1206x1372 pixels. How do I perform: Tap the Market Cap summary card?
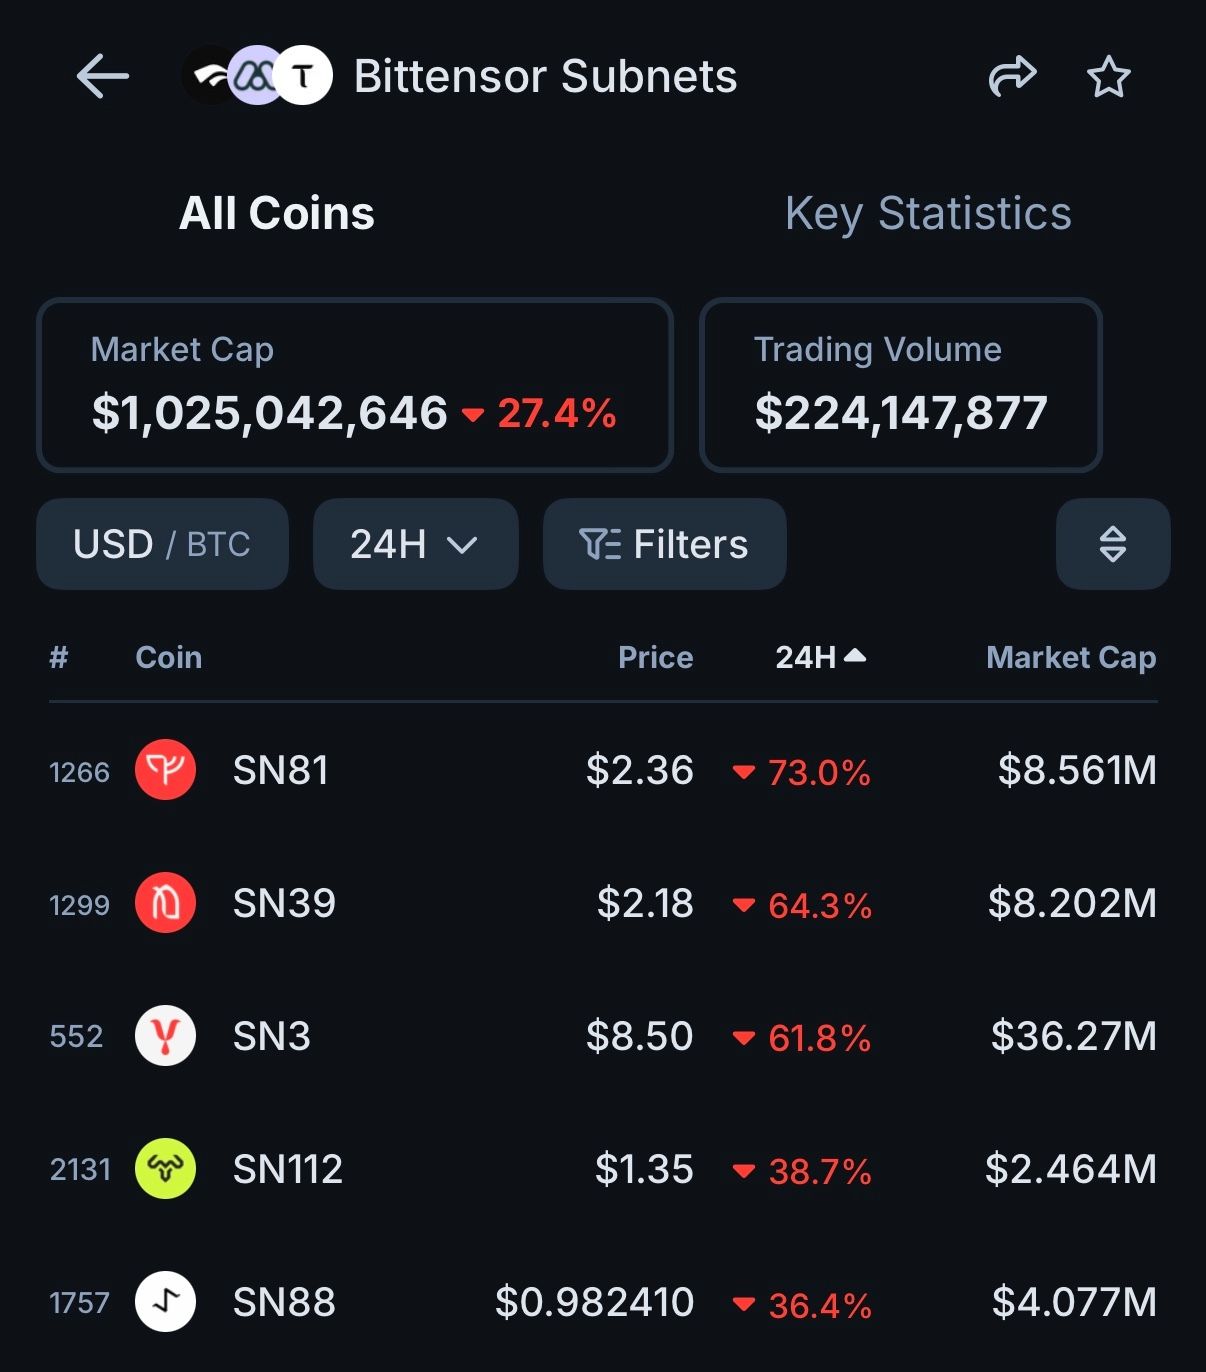[x=354, y=385]
